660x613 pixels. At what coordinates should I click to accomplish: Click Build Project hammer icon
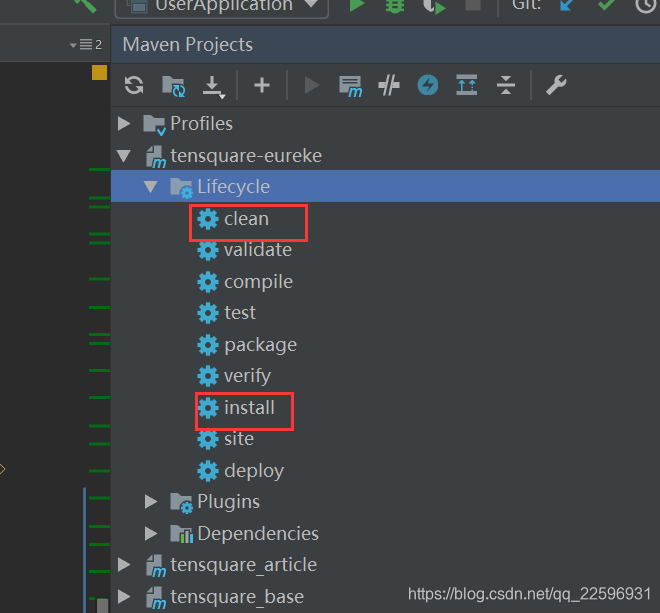tap(85, 5)
